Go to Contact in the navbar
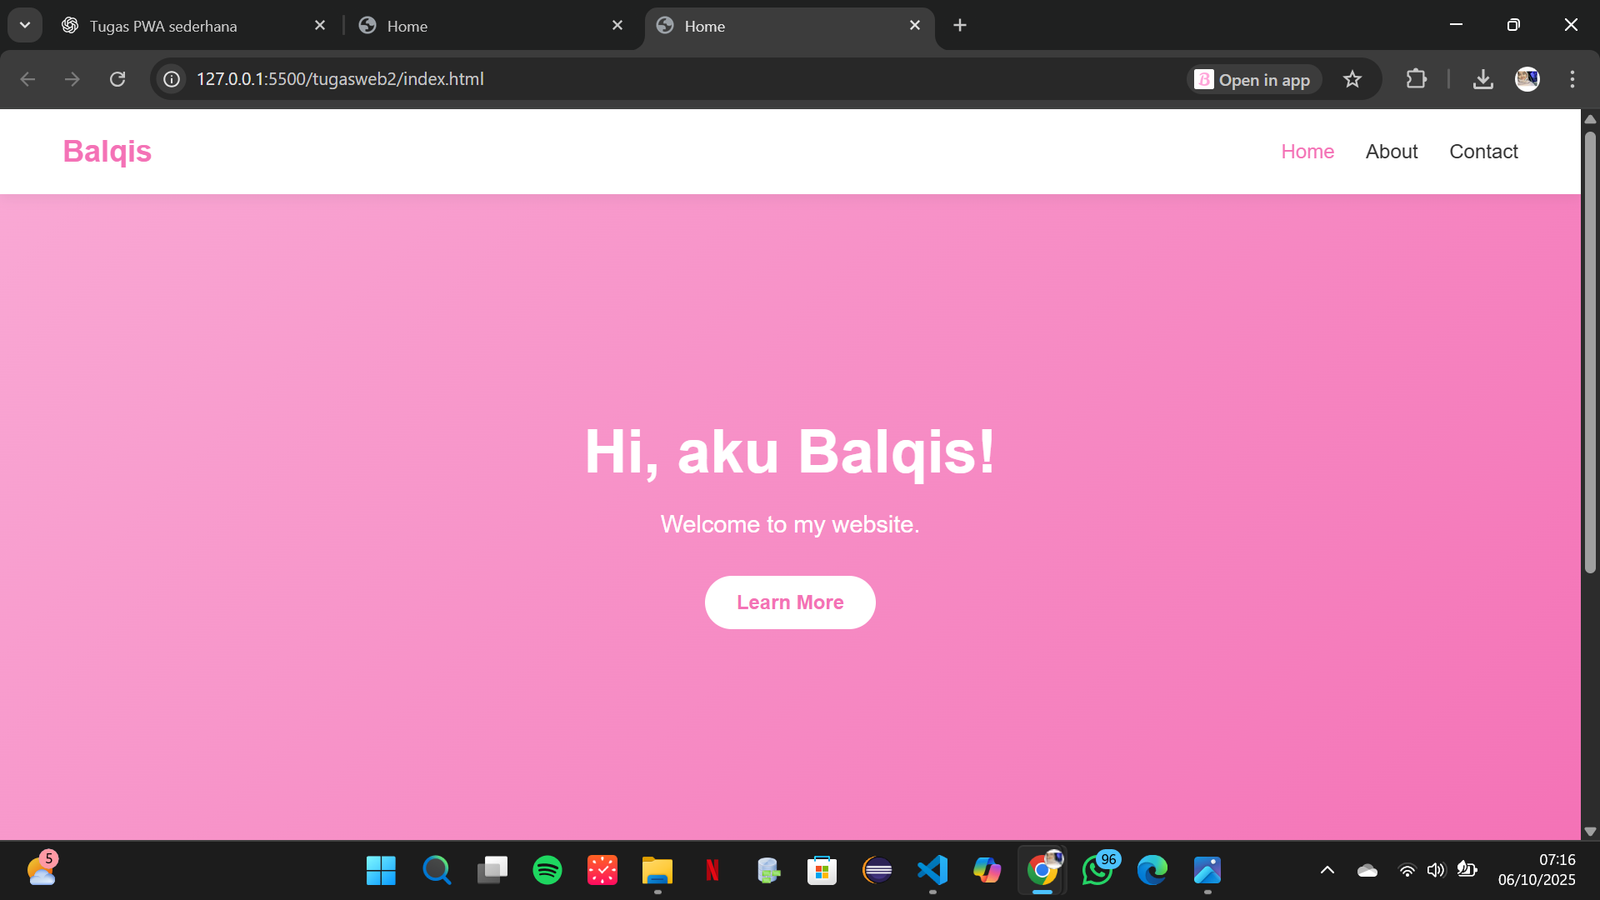This screenshot has height=900, width=1600. click(x=1483, y=152)
